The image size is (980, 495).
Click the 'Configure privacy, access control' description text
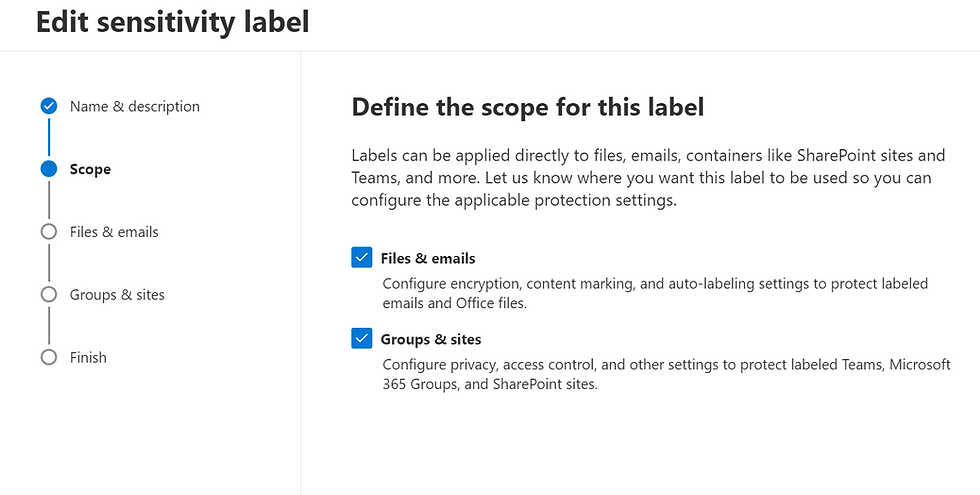click(x=666, y=374)
